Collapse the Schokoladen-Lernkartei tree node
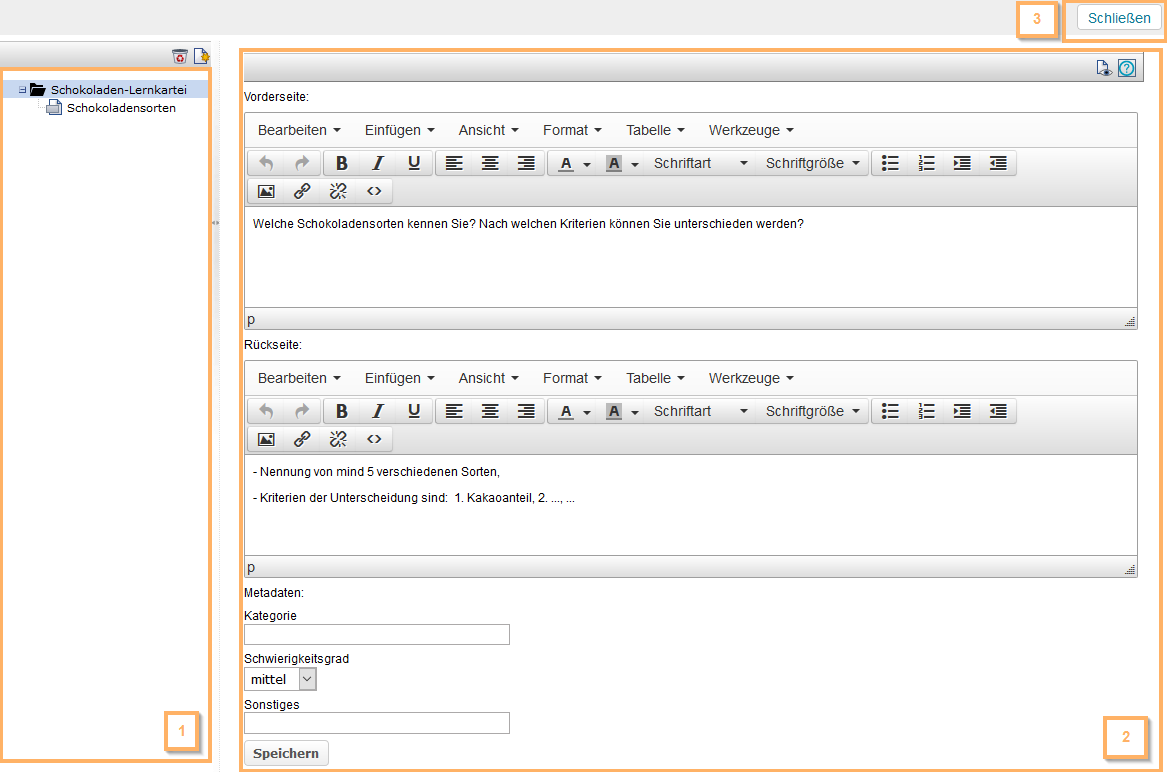The width and height of the screenshot is (1167, 772). click(x=22, y=90)
